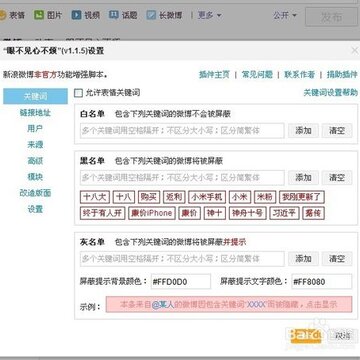This screenshot has height=360, width=360.
Task: Click 清空 in the 白名单 section
Action: 337,131
